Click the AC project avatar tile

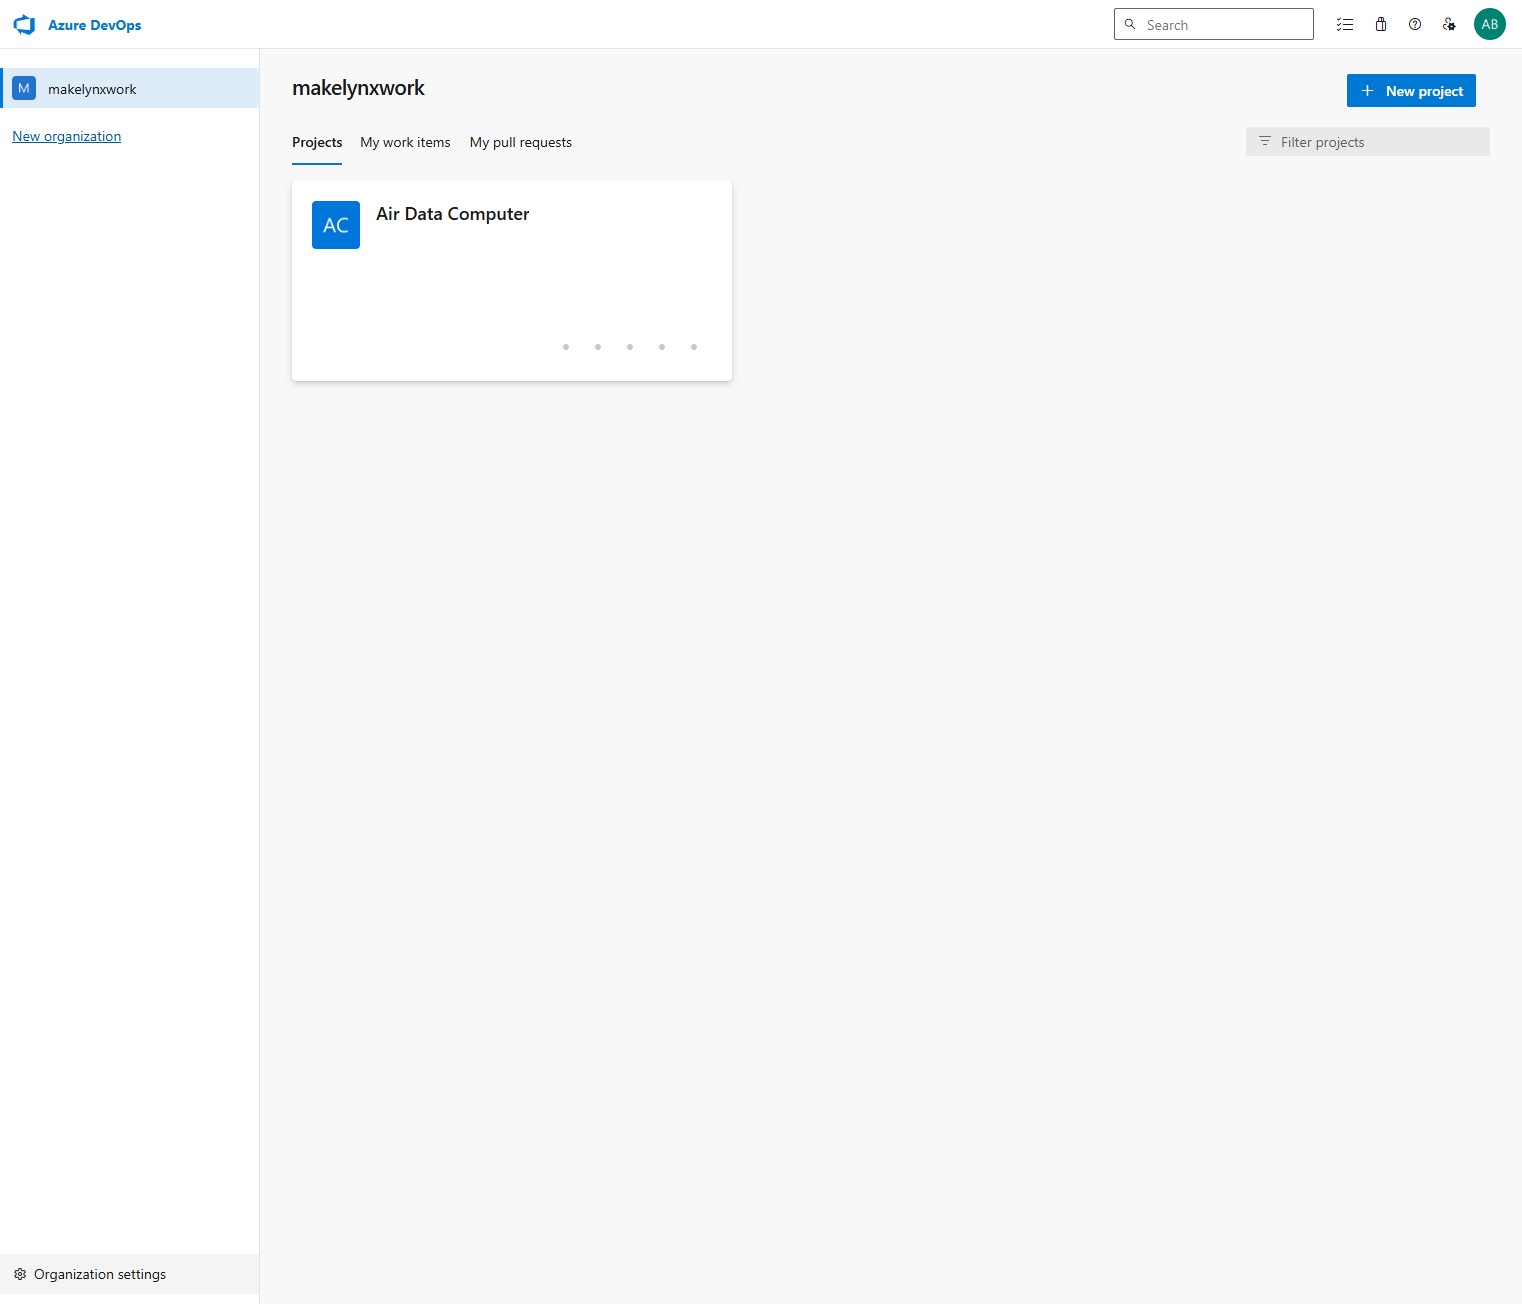pyautogui.click(x=336, y=225)
